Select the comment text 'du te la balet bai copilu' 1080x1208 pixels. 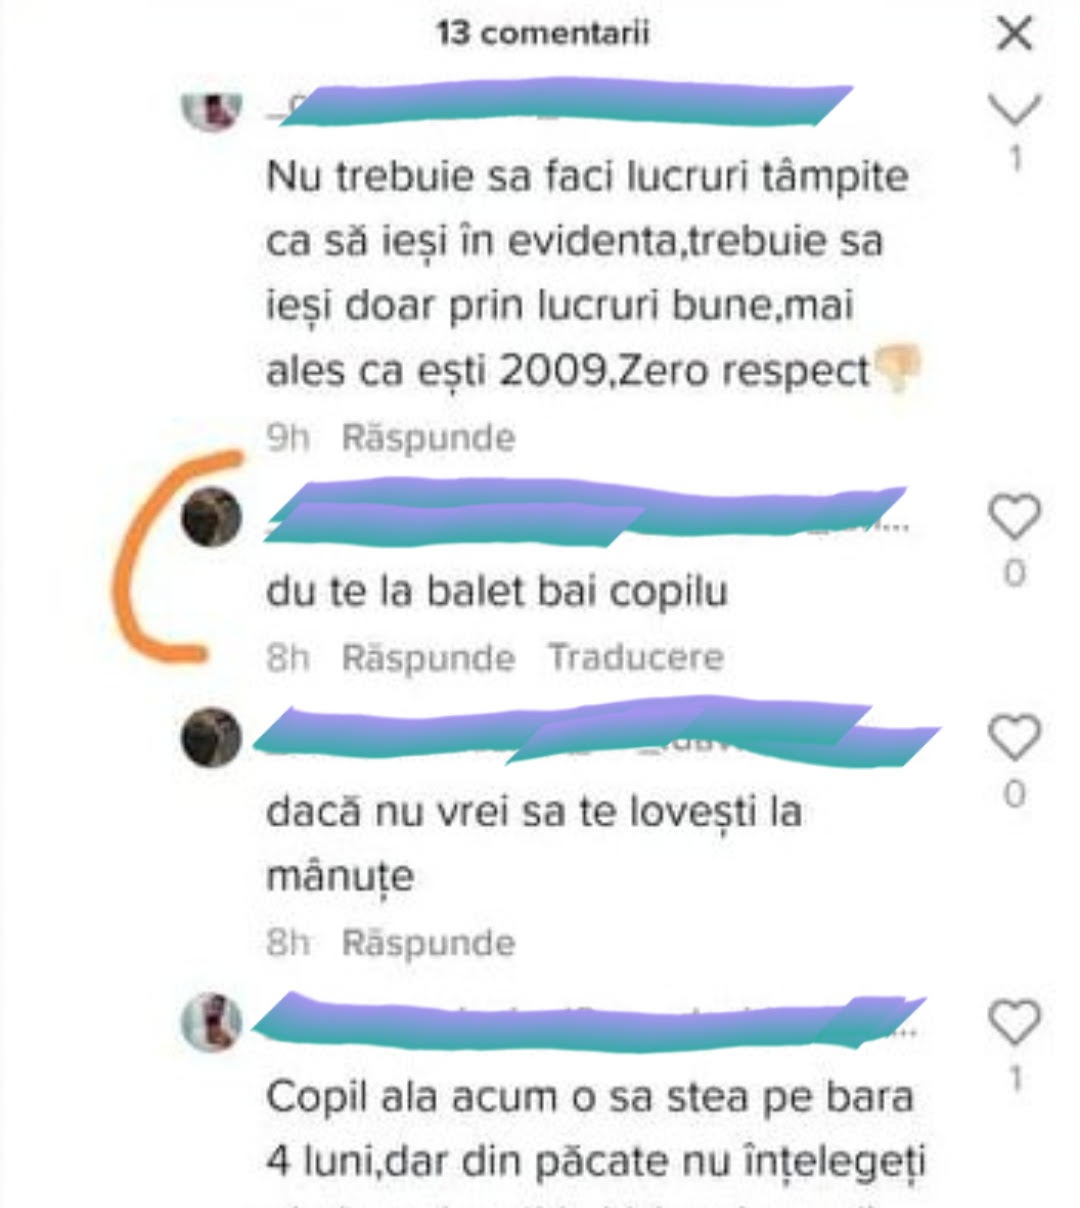(497, 591)
